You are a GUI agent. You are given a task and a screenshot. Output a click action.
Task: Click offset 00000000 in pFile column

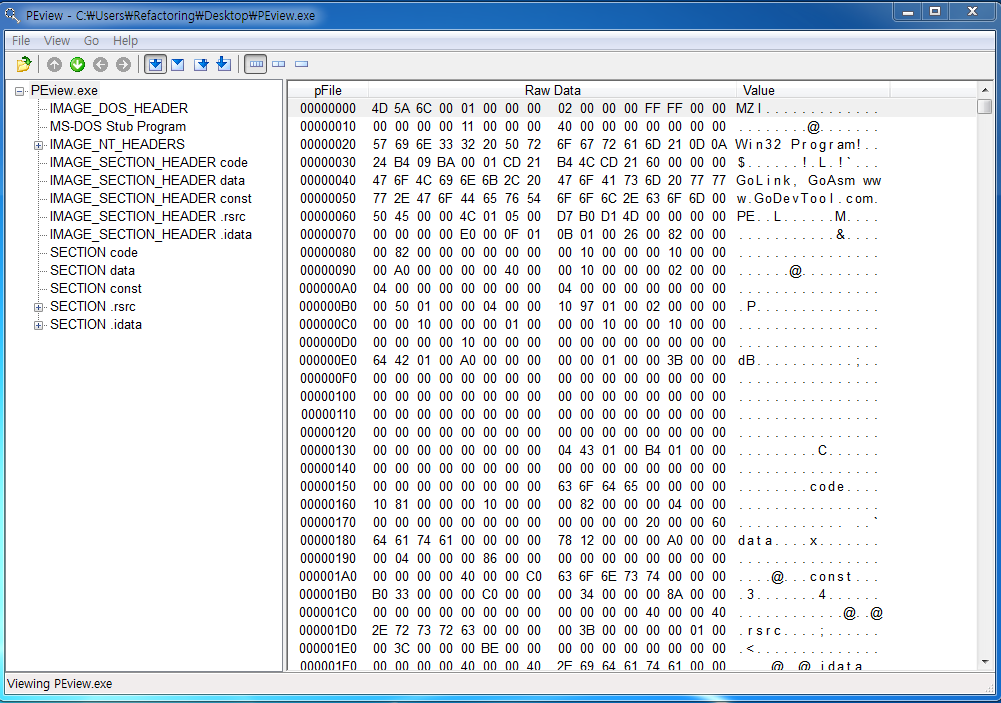(x=328, y=109)
